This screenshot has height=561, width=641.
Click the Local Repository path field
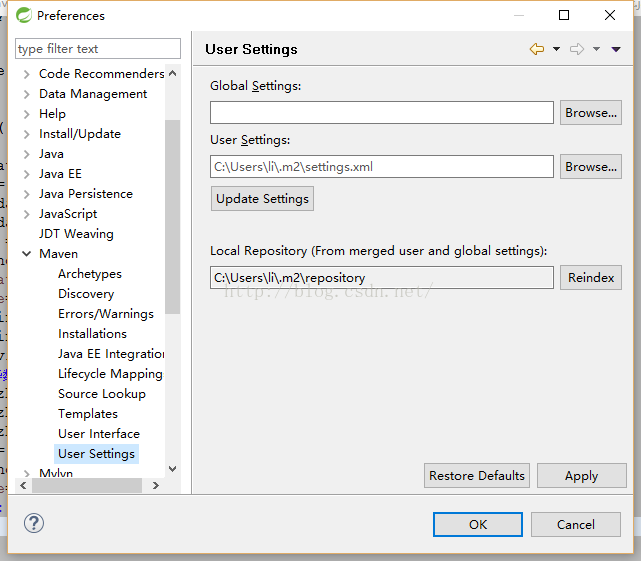(382, 278)
